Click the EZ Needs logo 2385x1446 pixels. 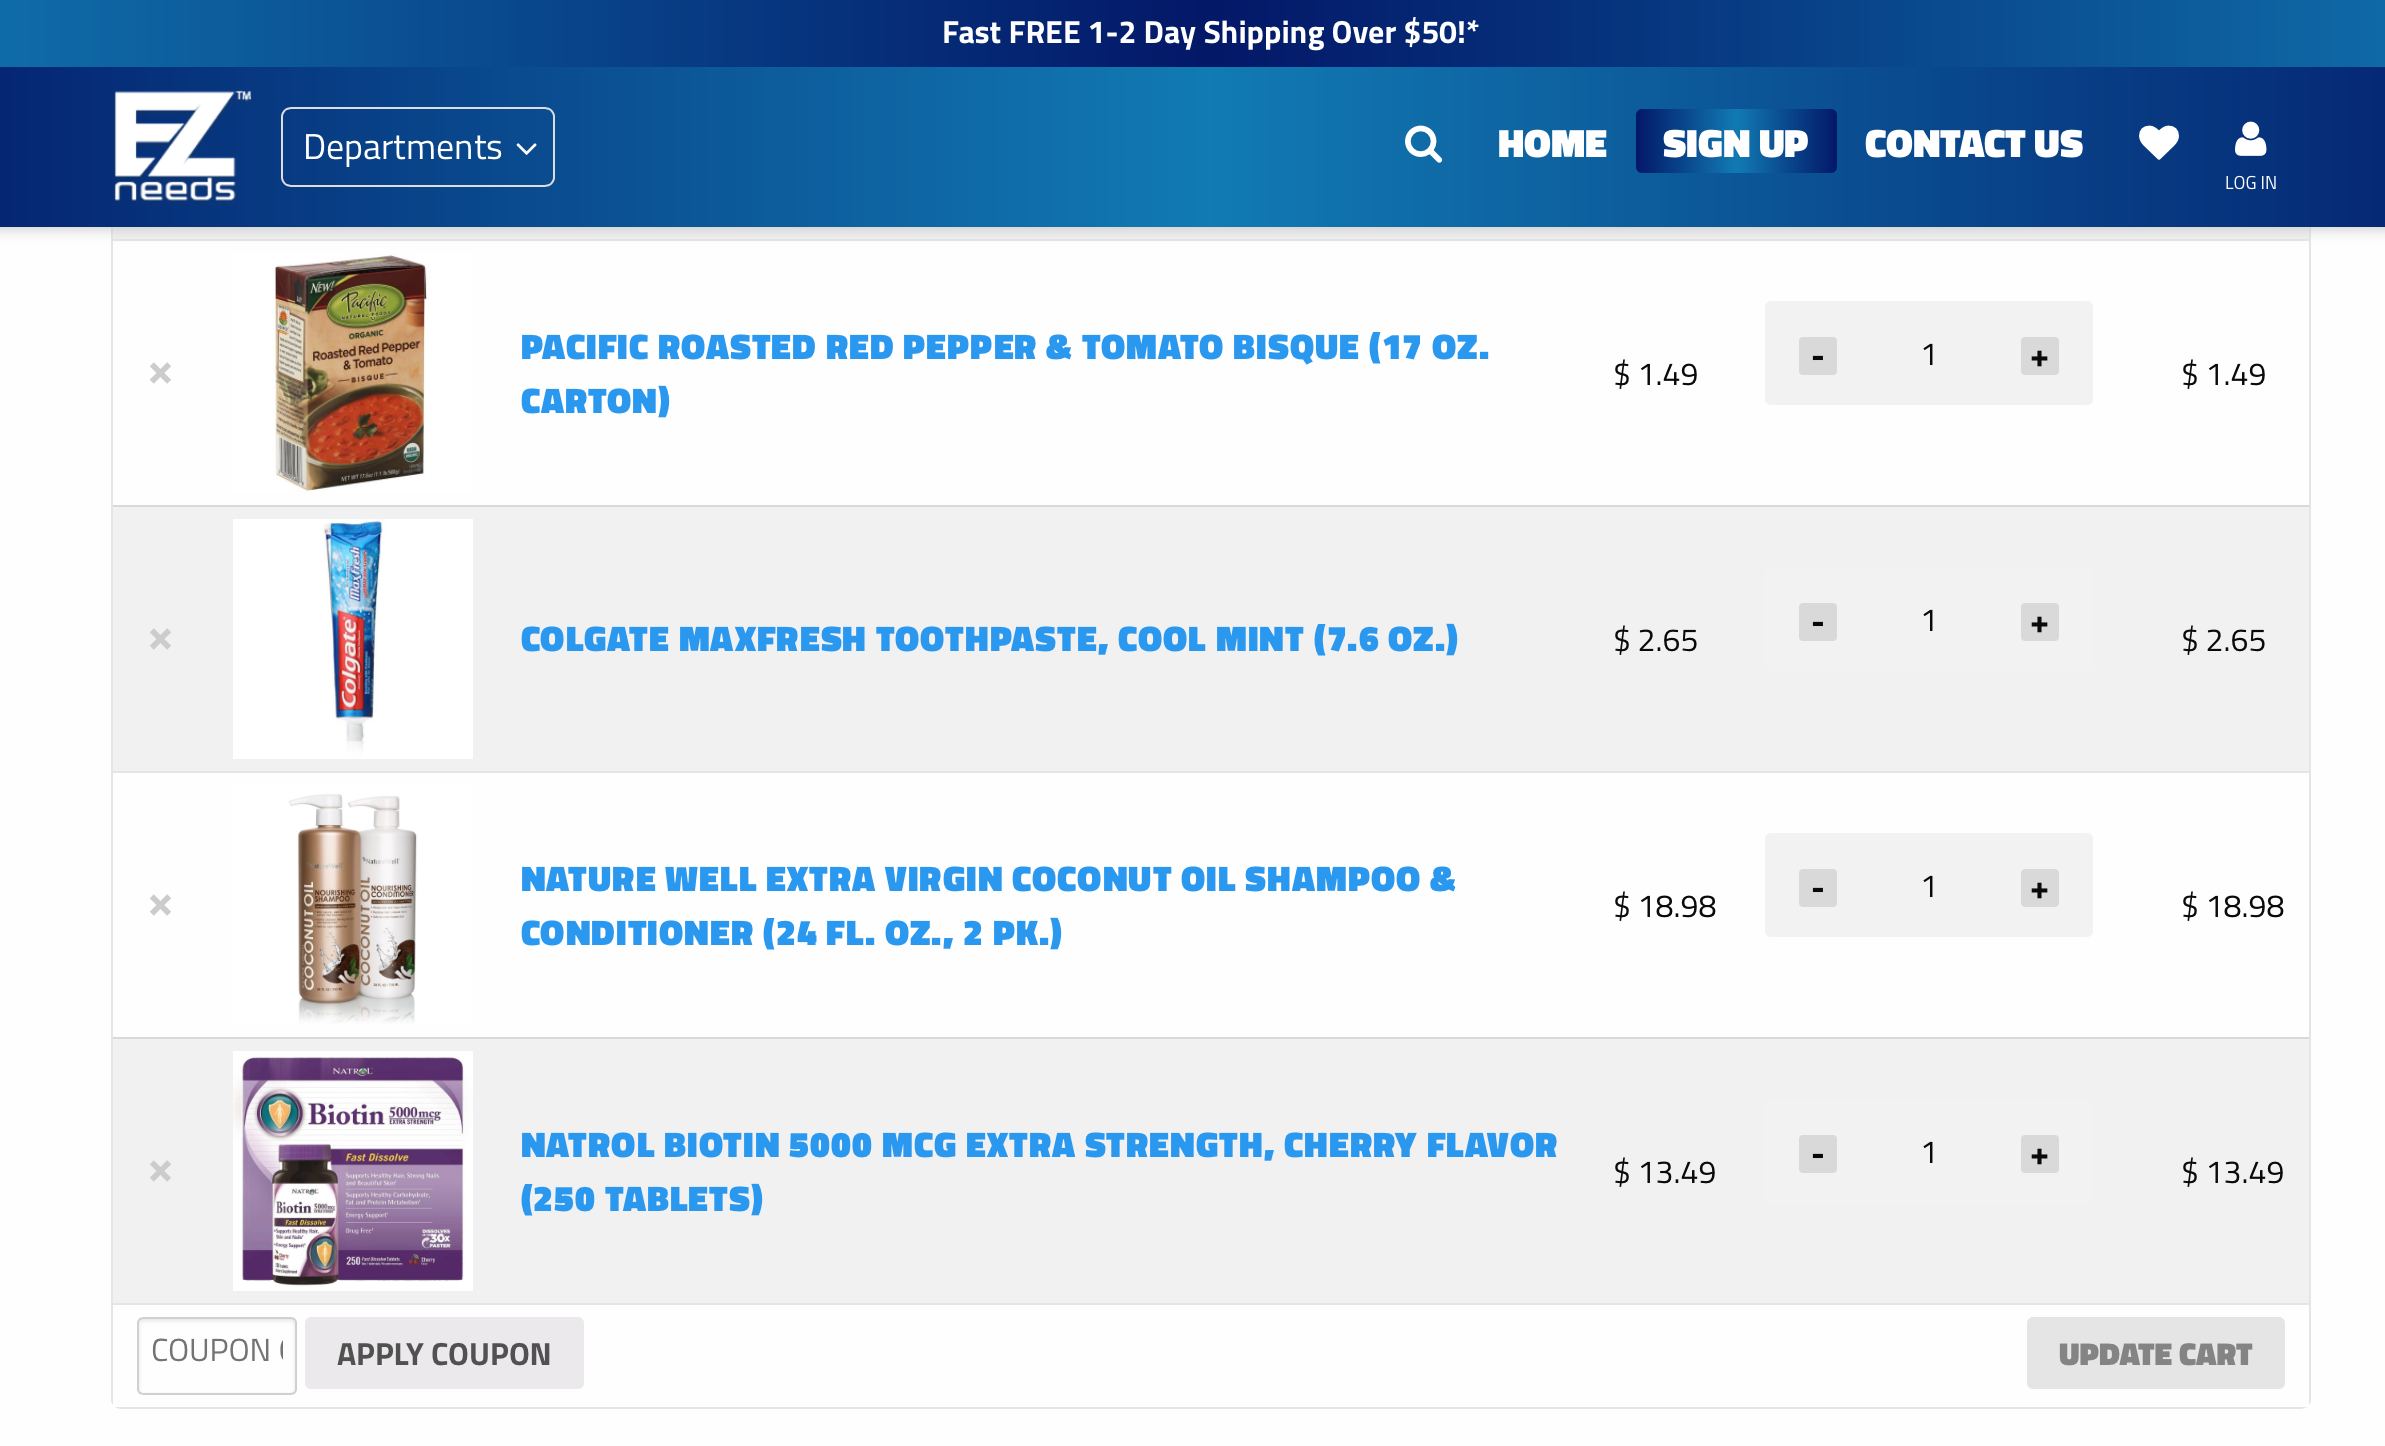pyautogui.click(x=181, y=146)
